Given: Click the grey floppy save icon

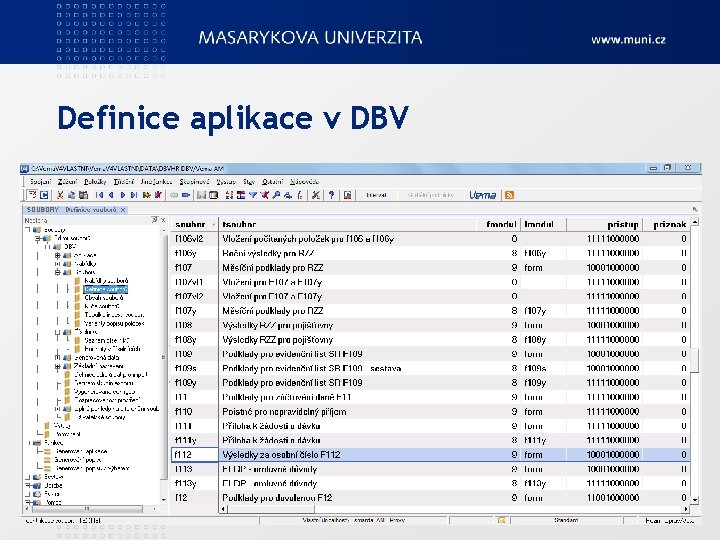Looking at the screenshot, I should [201, 195].
